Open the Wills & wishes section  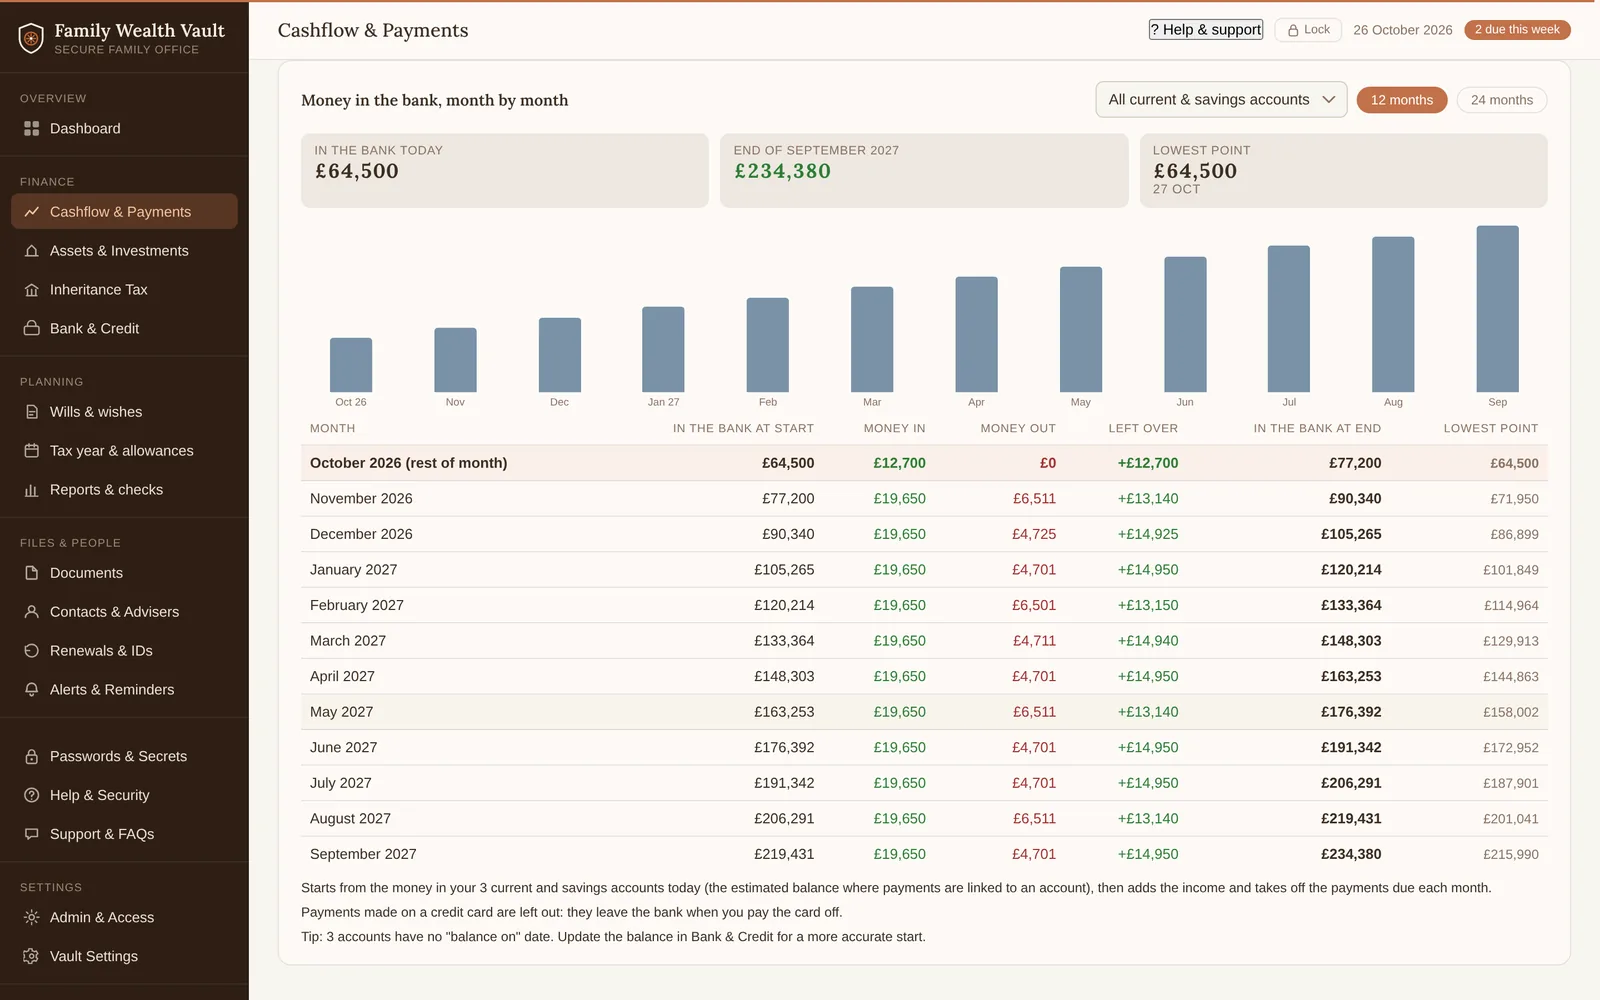124,412
